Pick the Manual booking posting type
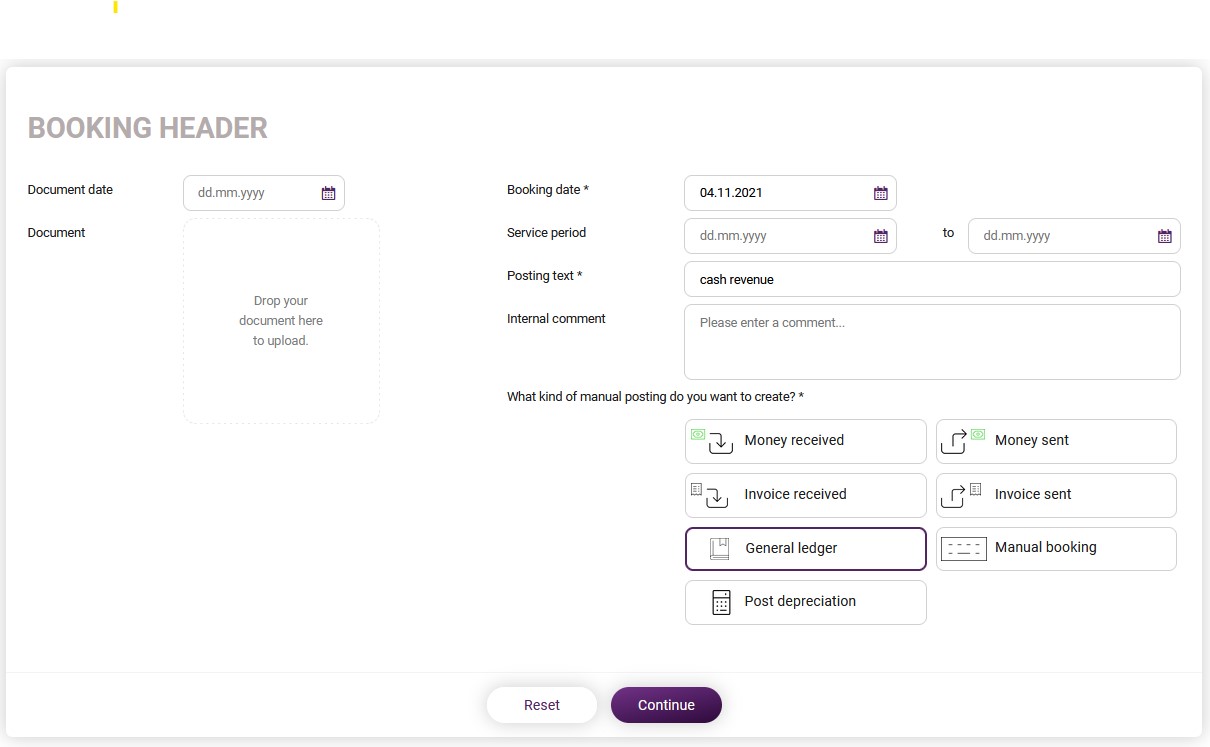Viewport: 1210px width, 747px height. 1056,549
